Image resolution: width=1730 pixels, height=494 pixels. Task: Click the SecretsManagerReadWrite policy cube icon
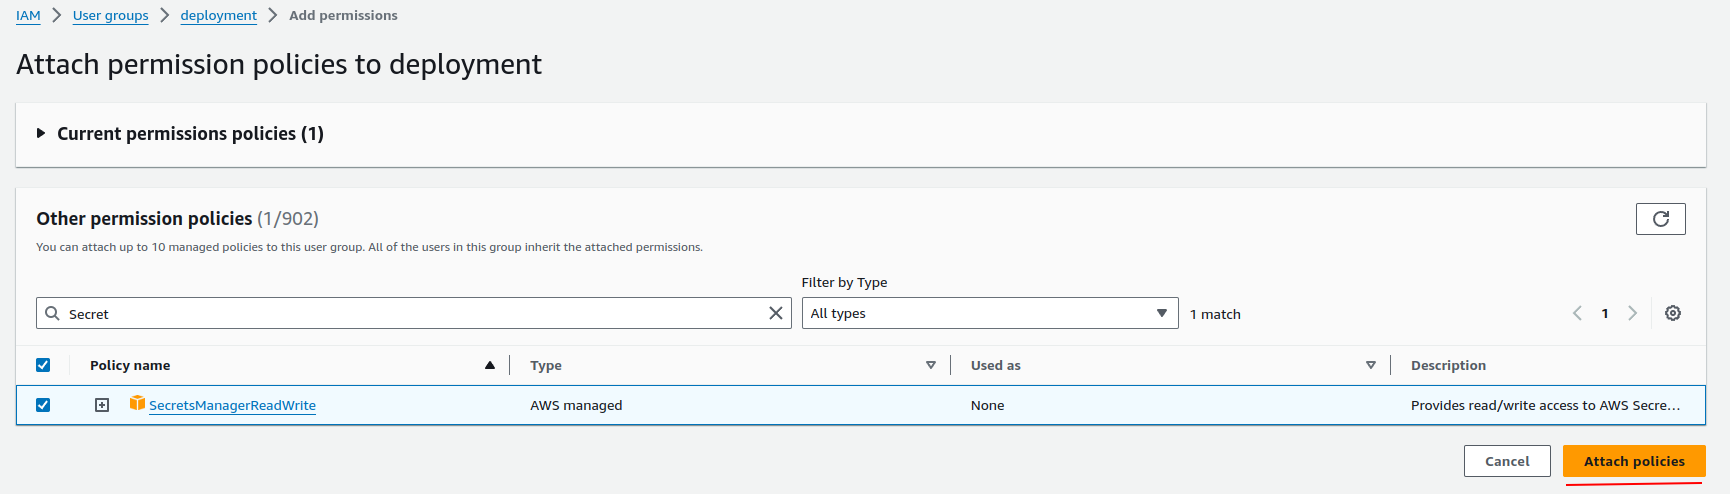137,403
